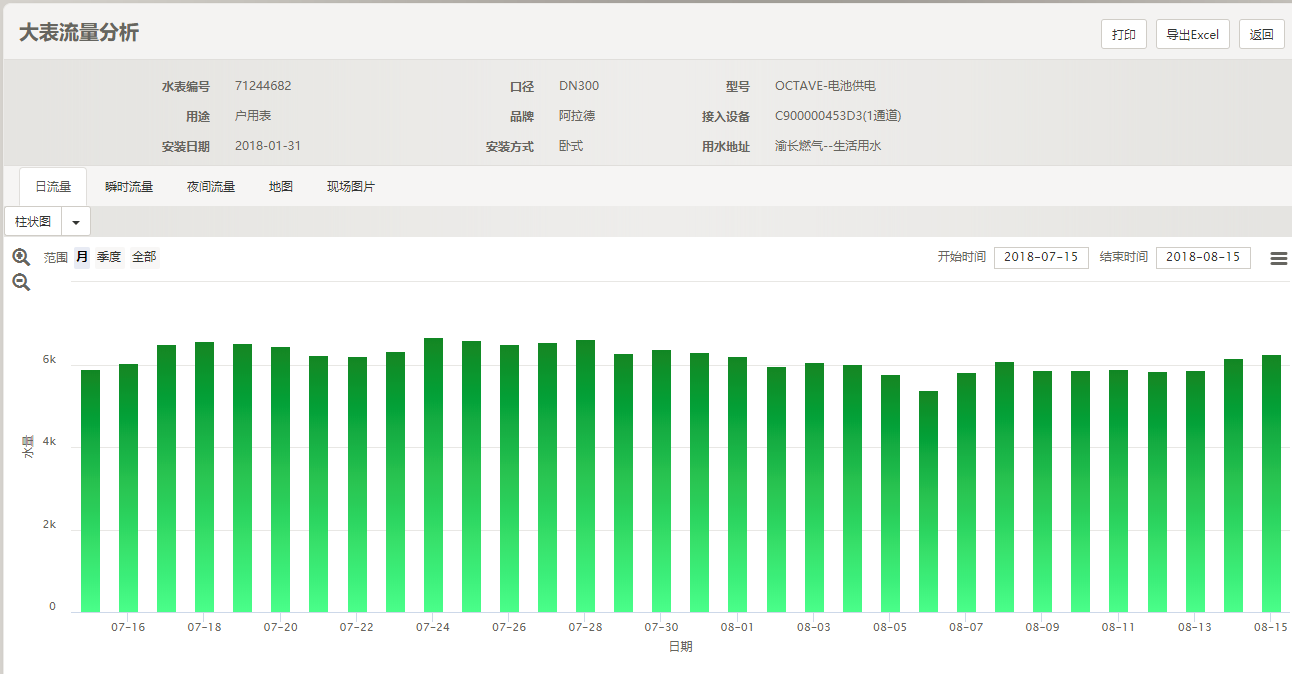Open the chart hamburger menu
Image resolution: width=1292 pixels, height=674 pixels.
[x=1279, y=258]
